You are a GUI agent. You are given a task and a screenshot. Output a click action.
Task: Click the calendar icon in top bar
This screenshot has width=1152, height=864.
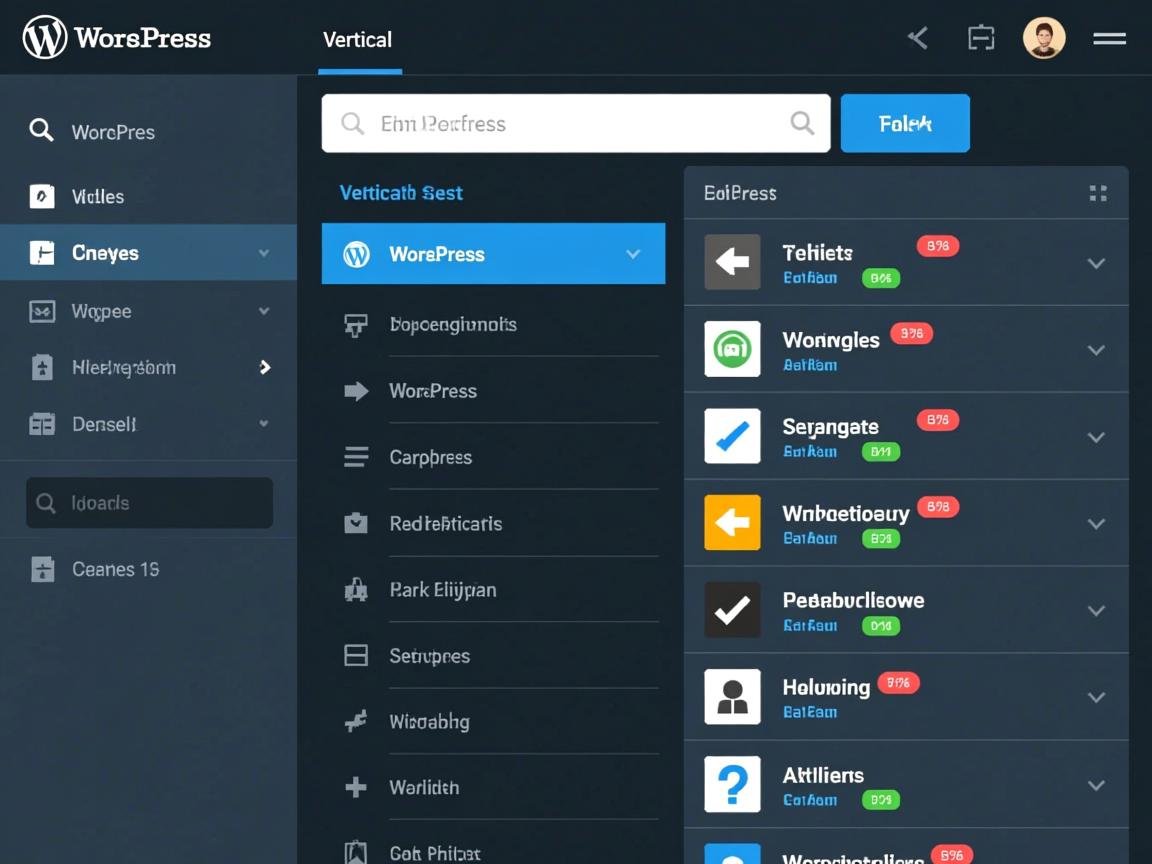981,39
